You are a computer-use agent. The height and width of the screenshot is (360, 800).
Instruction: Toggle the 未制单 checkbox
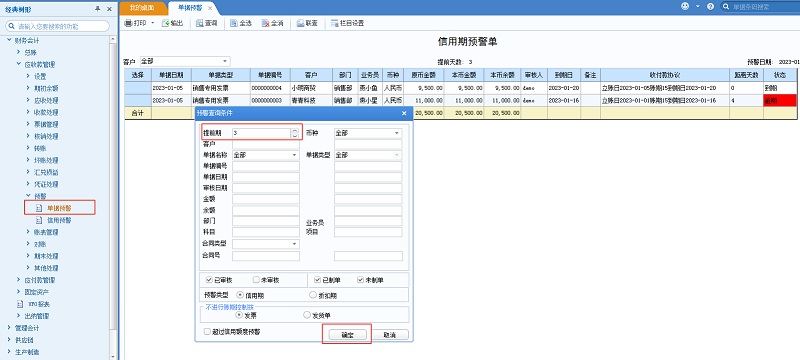(x=360, y=280)
